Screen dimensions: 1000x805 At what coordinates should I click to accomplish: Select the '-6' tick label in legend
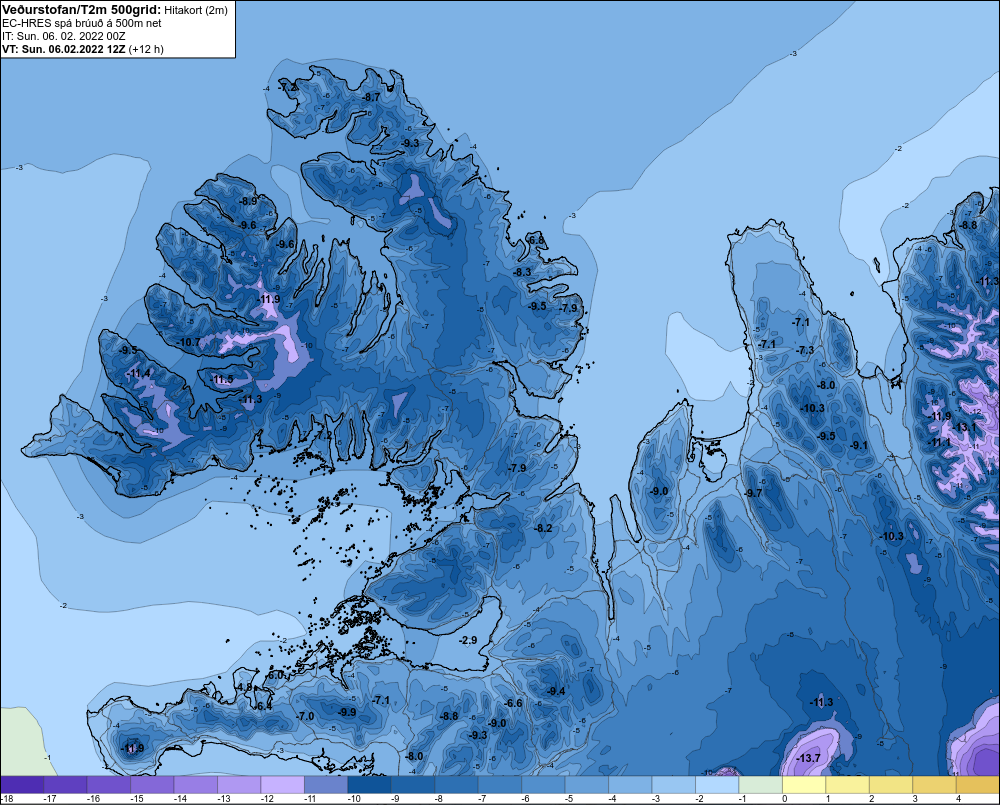tap(526, 799)
